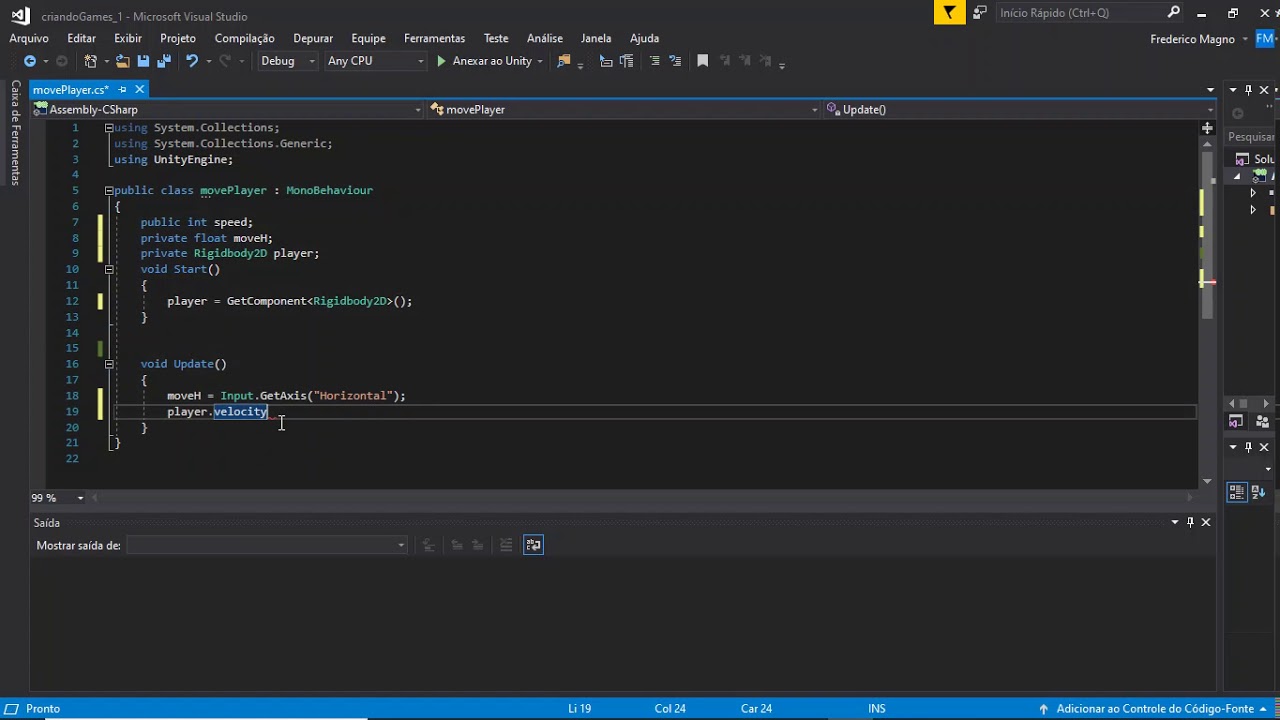This screenshot has height=720, width=1280.
Task: Click Adicionar ao Controle do Código-Fonte
Action: click(x=1155, y=708)
